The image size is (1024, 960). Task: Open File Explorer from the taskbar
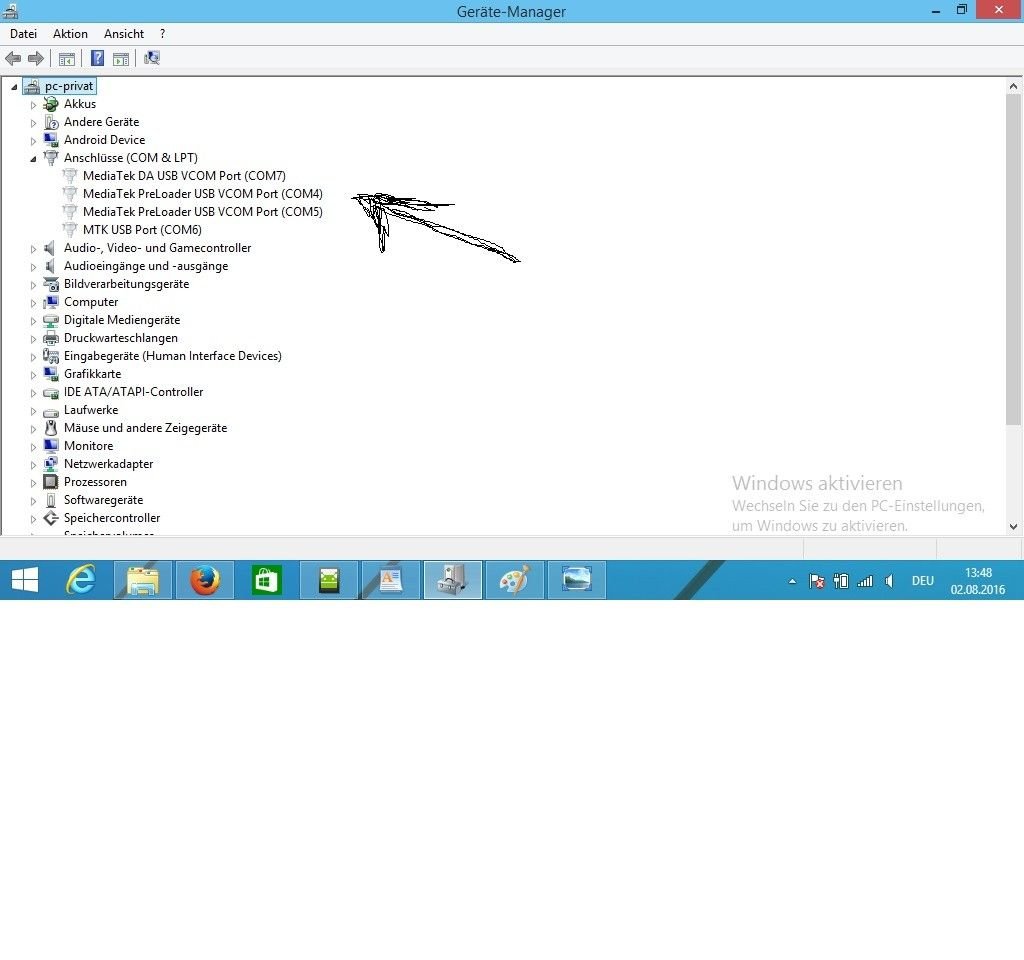pyautogui.click(x=143, y=580)
